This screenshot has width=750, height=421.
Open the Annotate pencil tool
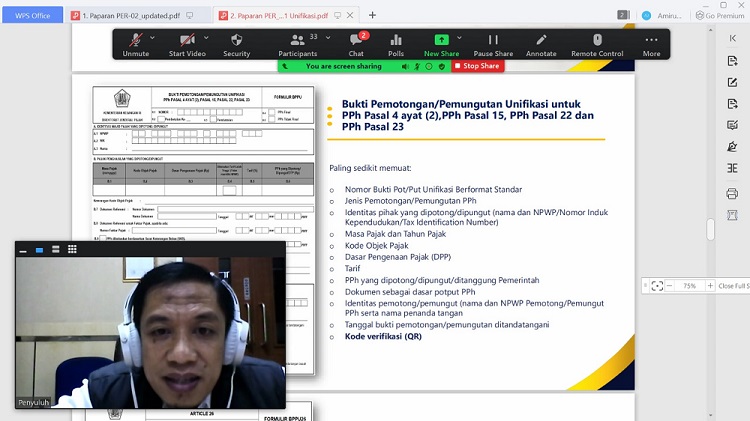[x=541, y=44]
